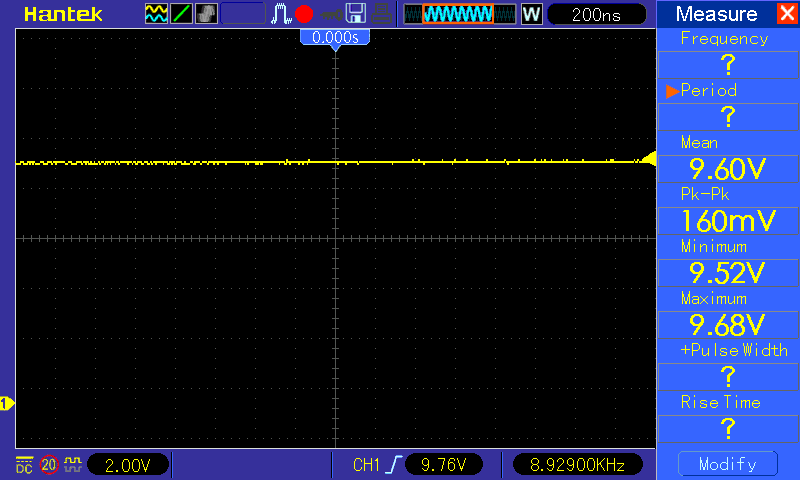Image resolution: width=800 pixels, height=480 pixels.
Task: Open the Maximum measurement showing 9.68V
Action: [x=727, y=313]
